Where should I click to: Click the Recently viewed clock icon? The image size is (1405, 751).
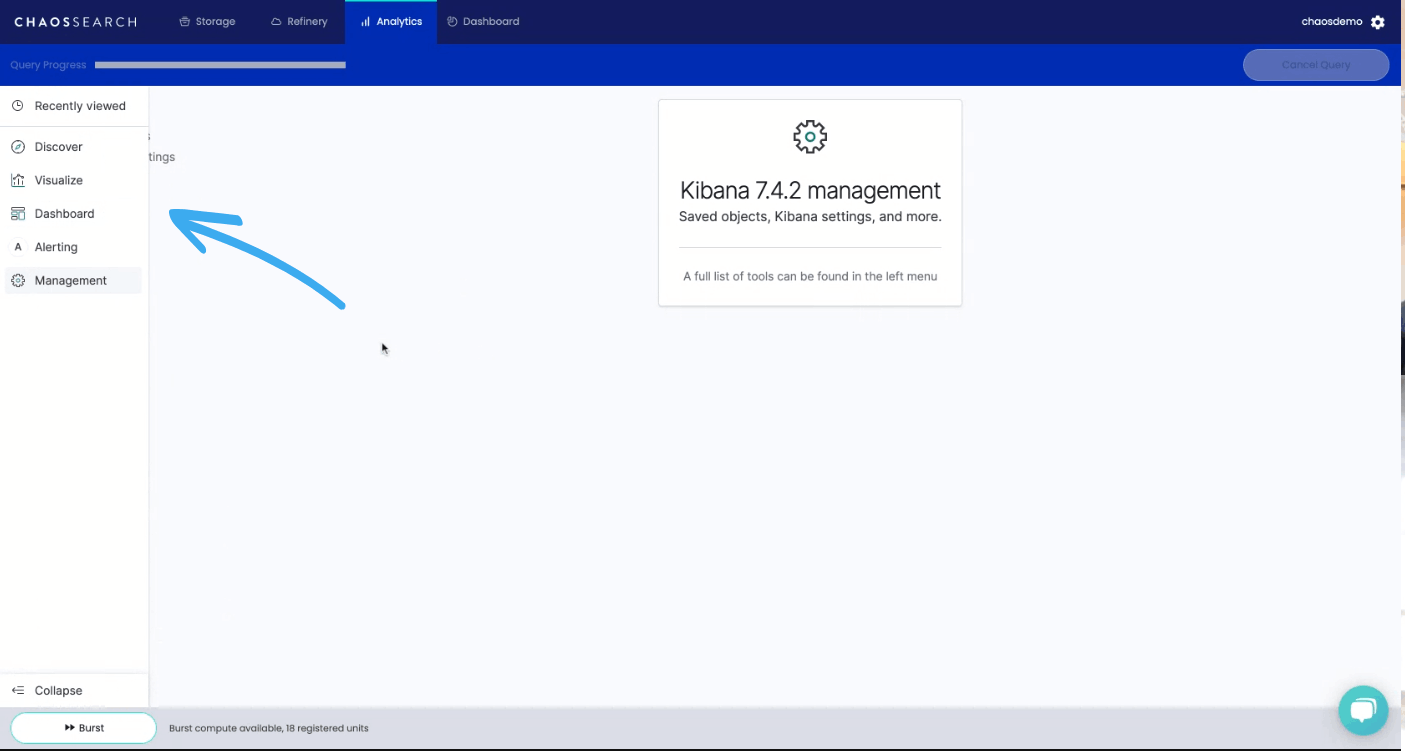[18, 105]
